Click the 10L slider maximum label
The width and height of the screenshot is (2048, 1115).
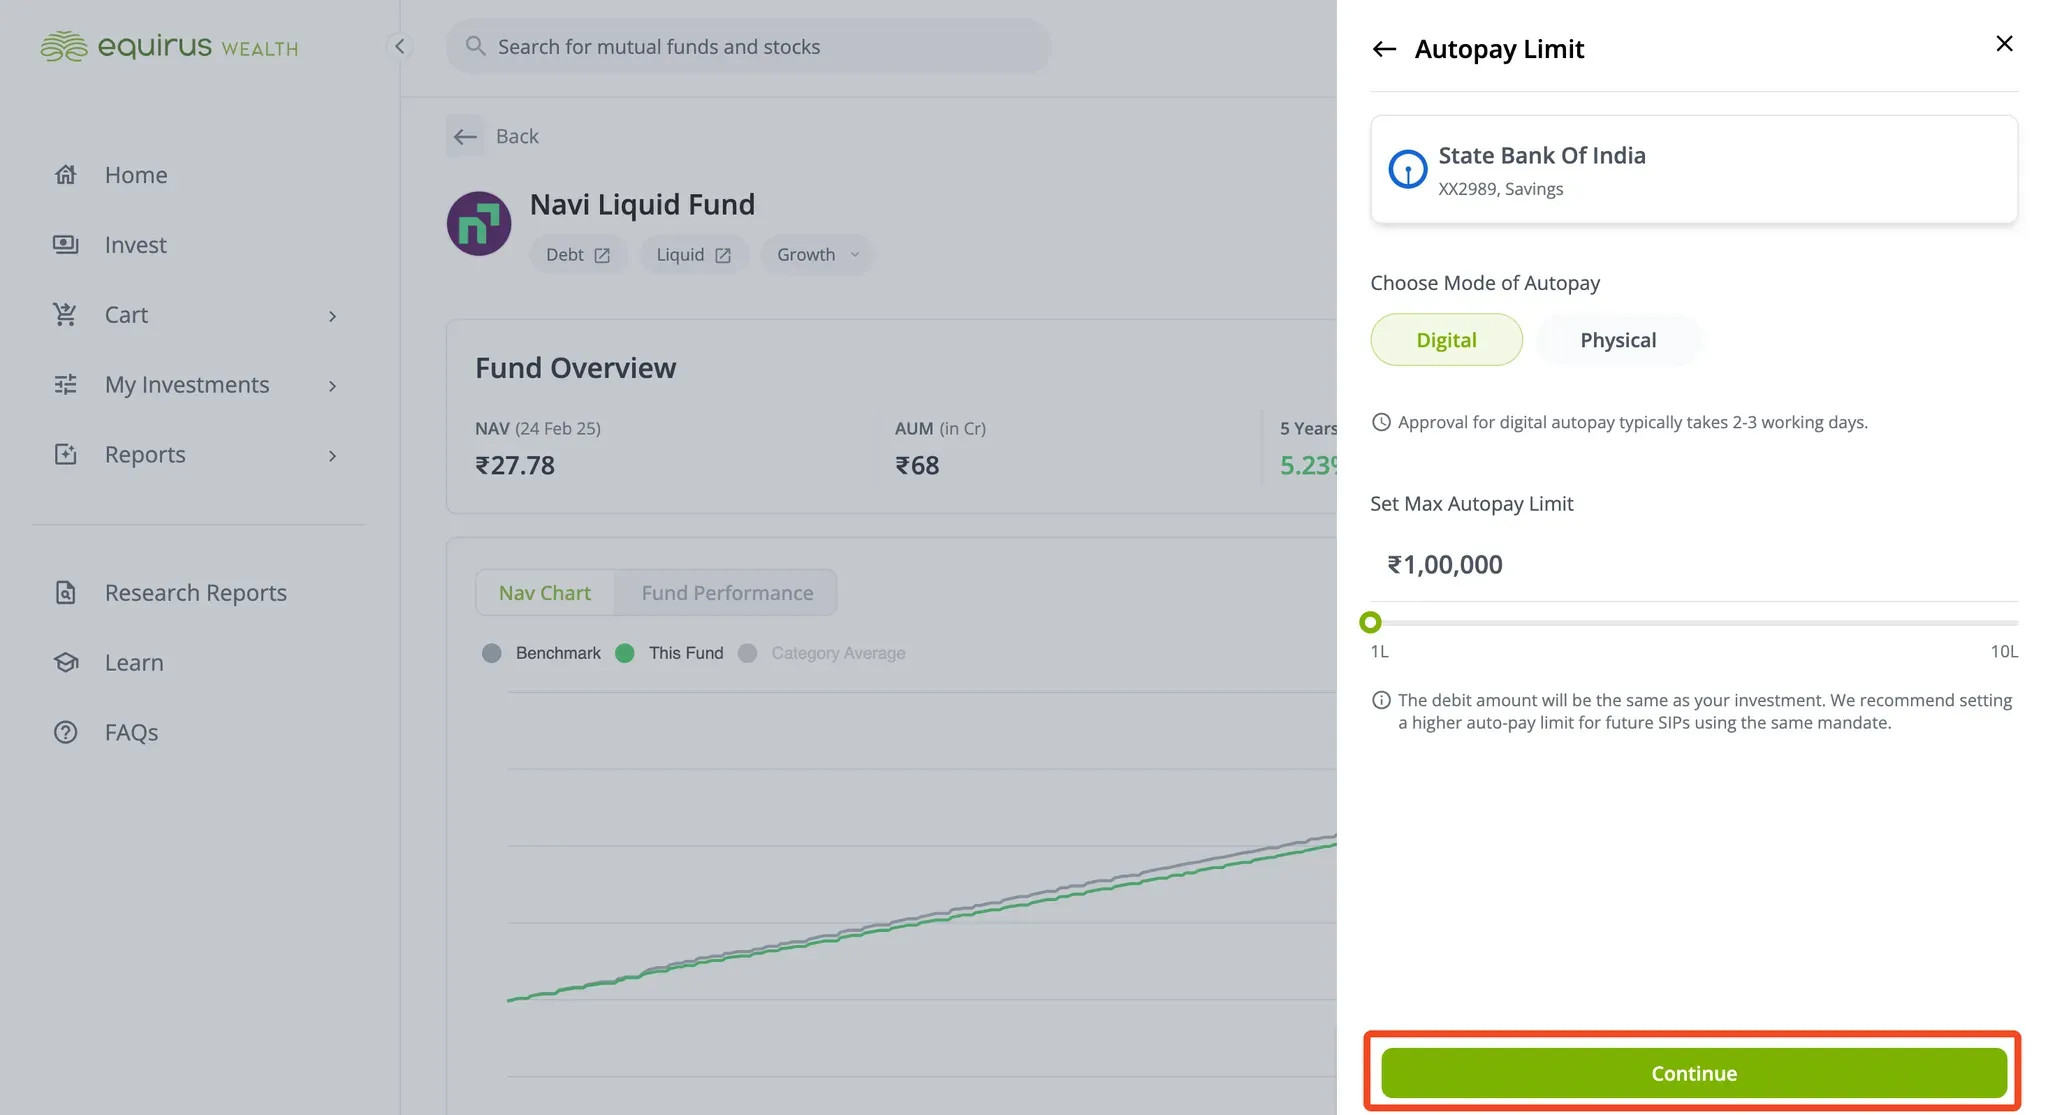[2004, 652]
